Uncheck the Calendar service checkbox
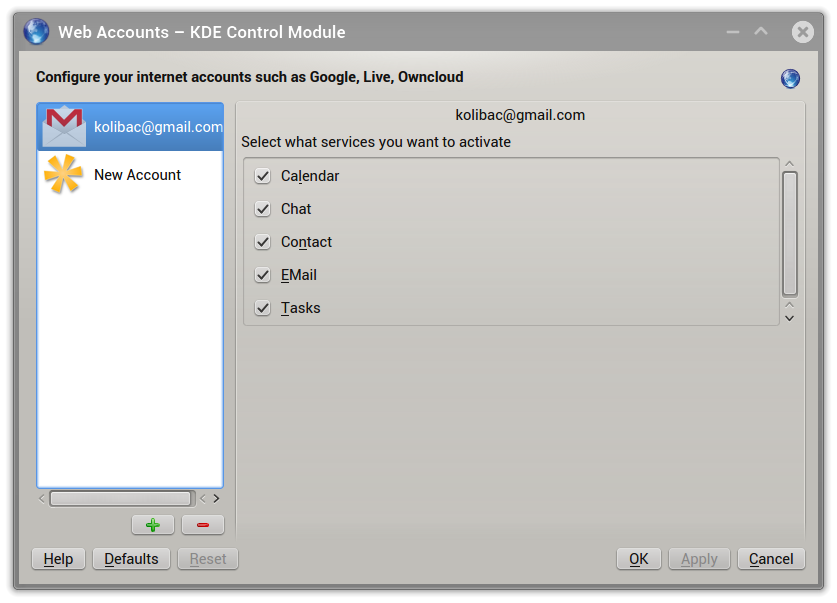The height and width of the screenshot is (603, 837). click(263, 176)
